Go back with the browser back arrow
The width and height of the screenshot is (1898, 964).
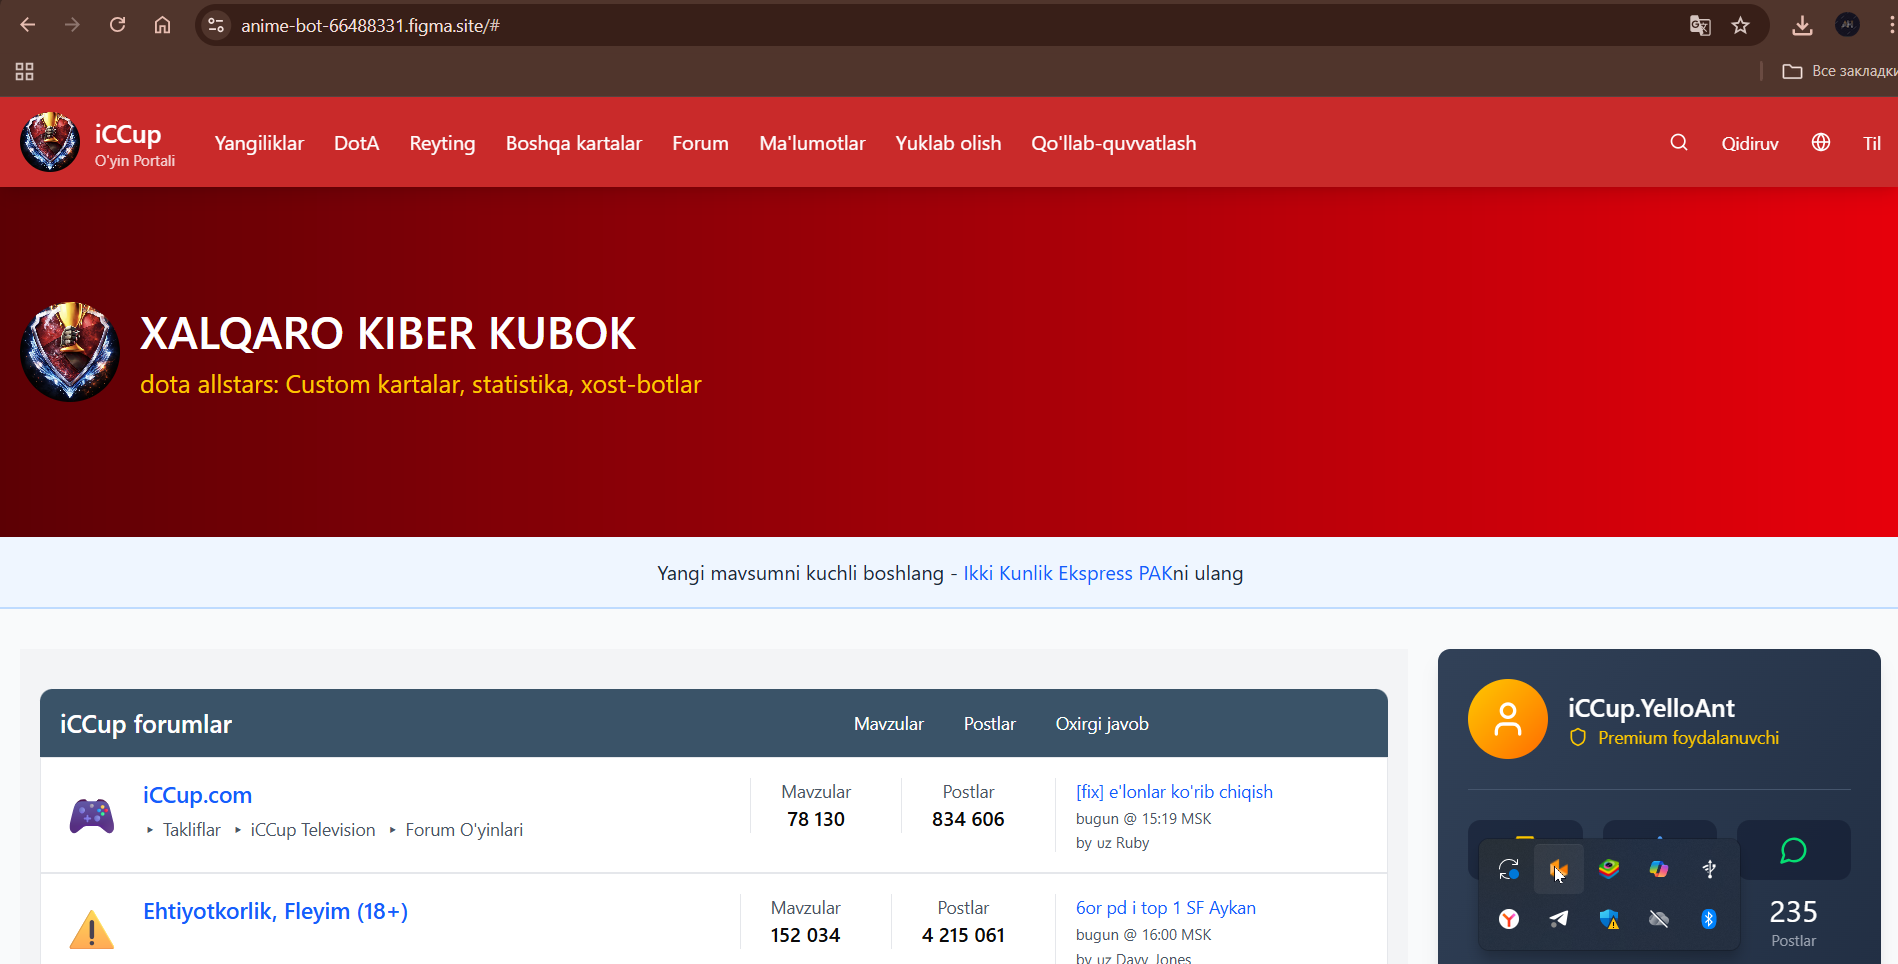pos(28,25)
